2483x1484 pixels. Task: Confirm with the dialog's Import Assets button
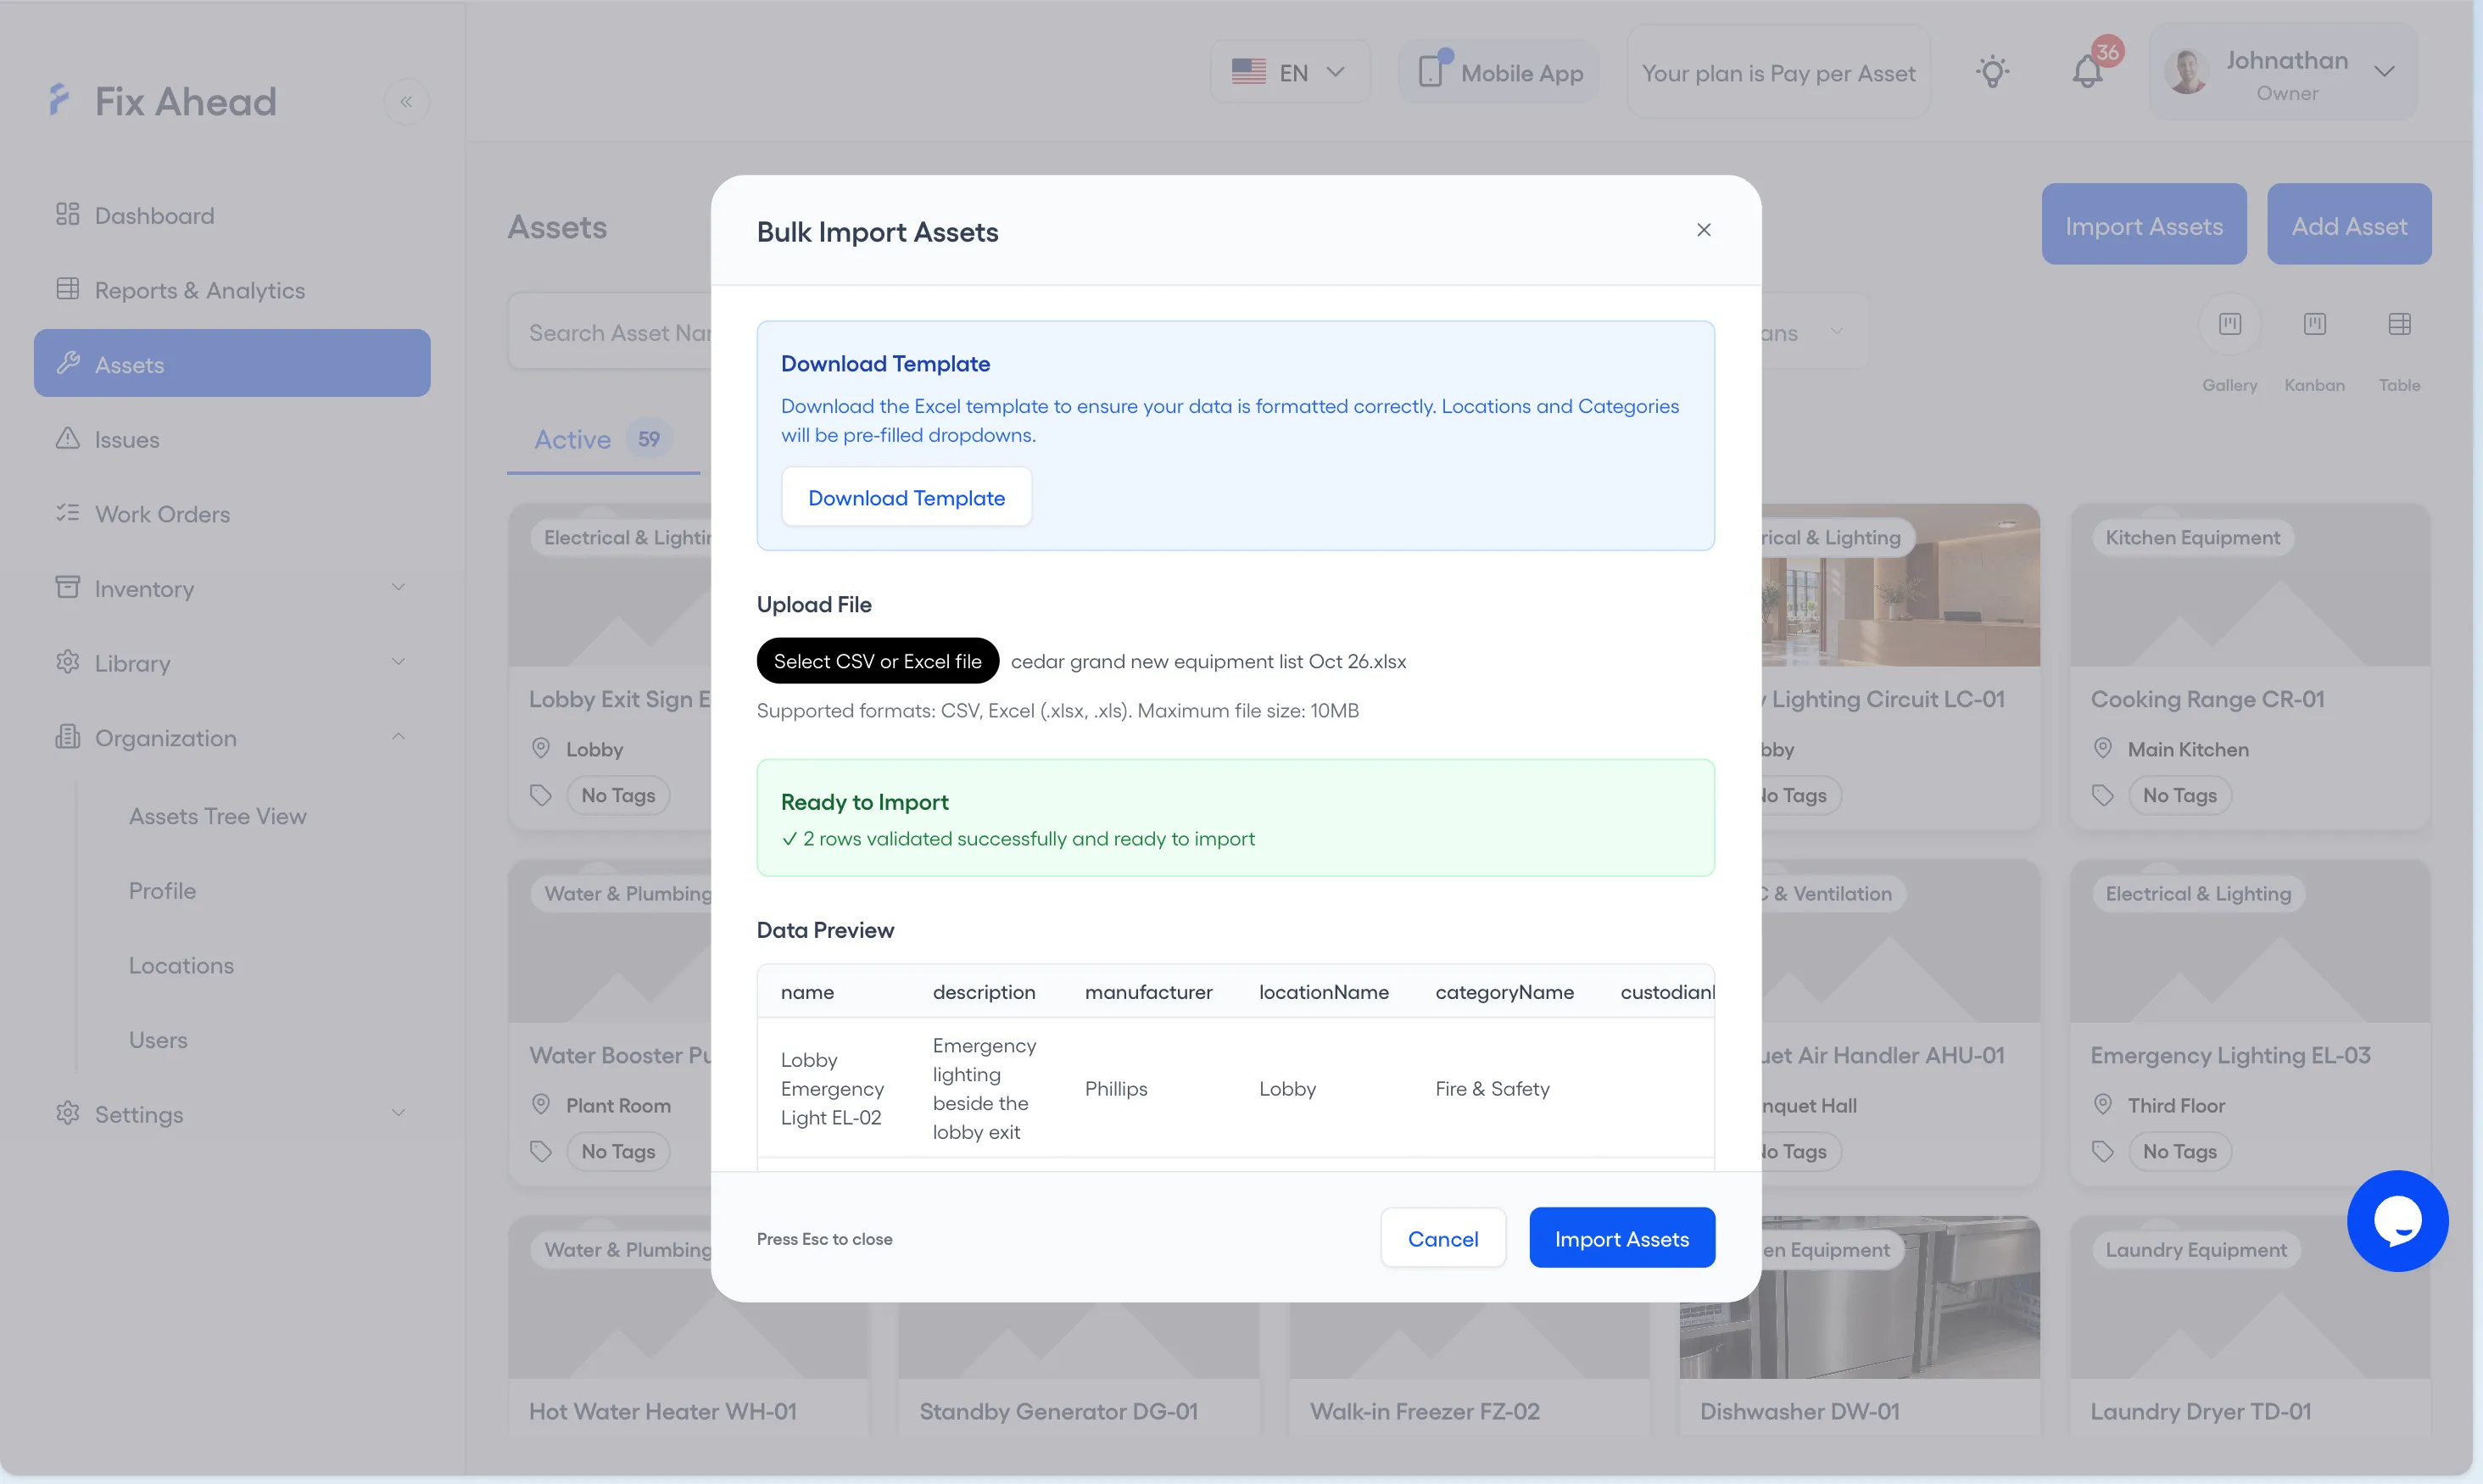1621,1238
